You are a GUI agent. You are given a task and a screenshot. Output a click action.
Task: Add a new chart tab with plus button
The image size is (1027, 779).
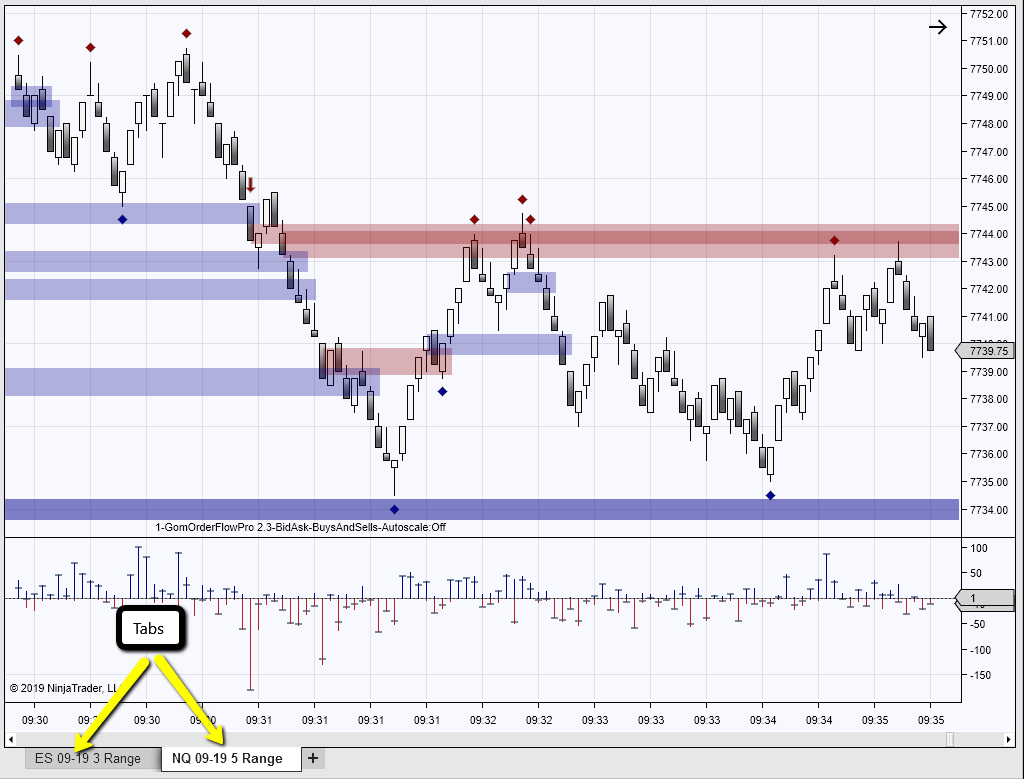pyautogui.click(x=313, y=758)
